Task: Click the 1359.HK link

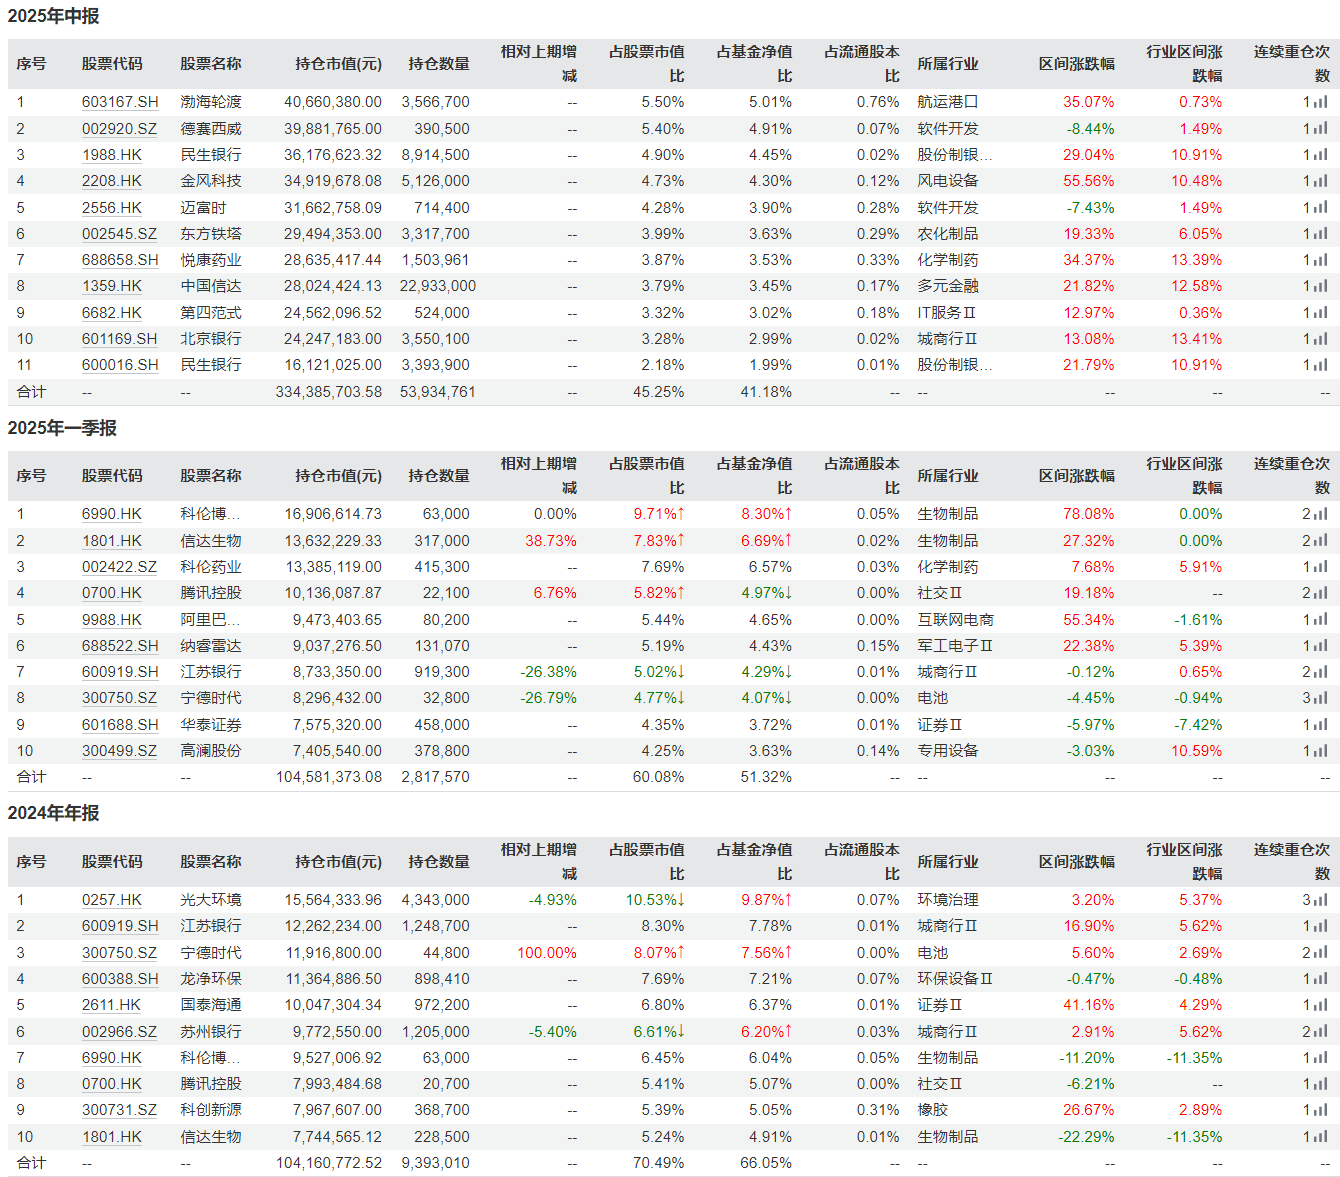Action: pos(112,286)
